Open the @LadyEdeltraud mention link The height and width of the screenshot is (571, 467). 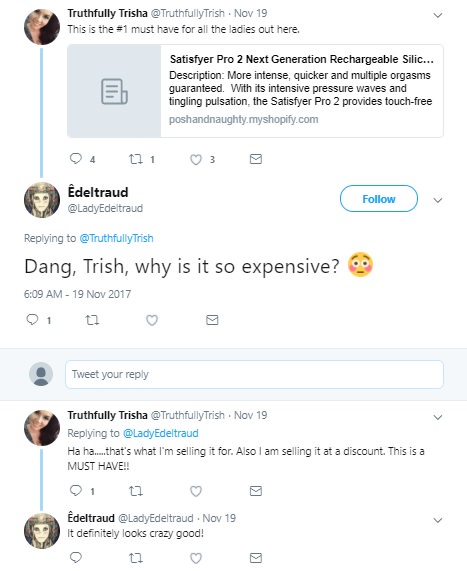[x=161, y=433]
